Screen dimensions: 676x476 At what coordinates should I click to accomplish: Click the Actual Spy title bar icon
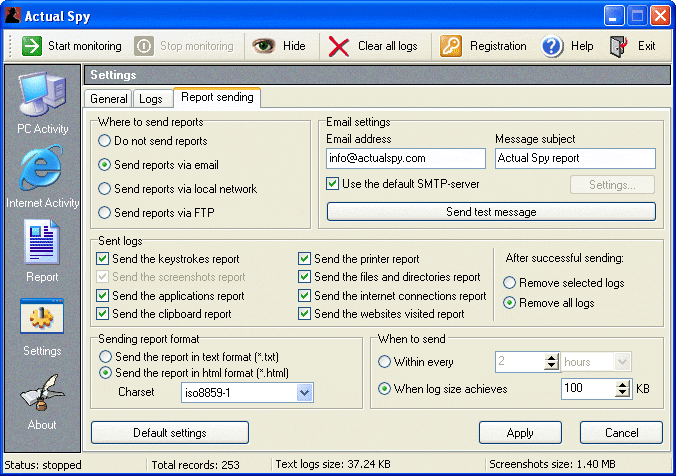(x=13, y=16)
